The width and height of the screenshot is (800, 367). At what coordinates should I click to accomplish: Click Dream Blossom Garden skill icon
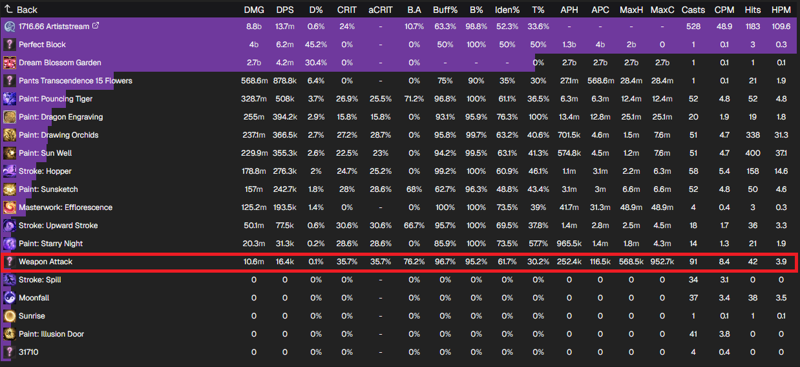[x=9, y=63]
